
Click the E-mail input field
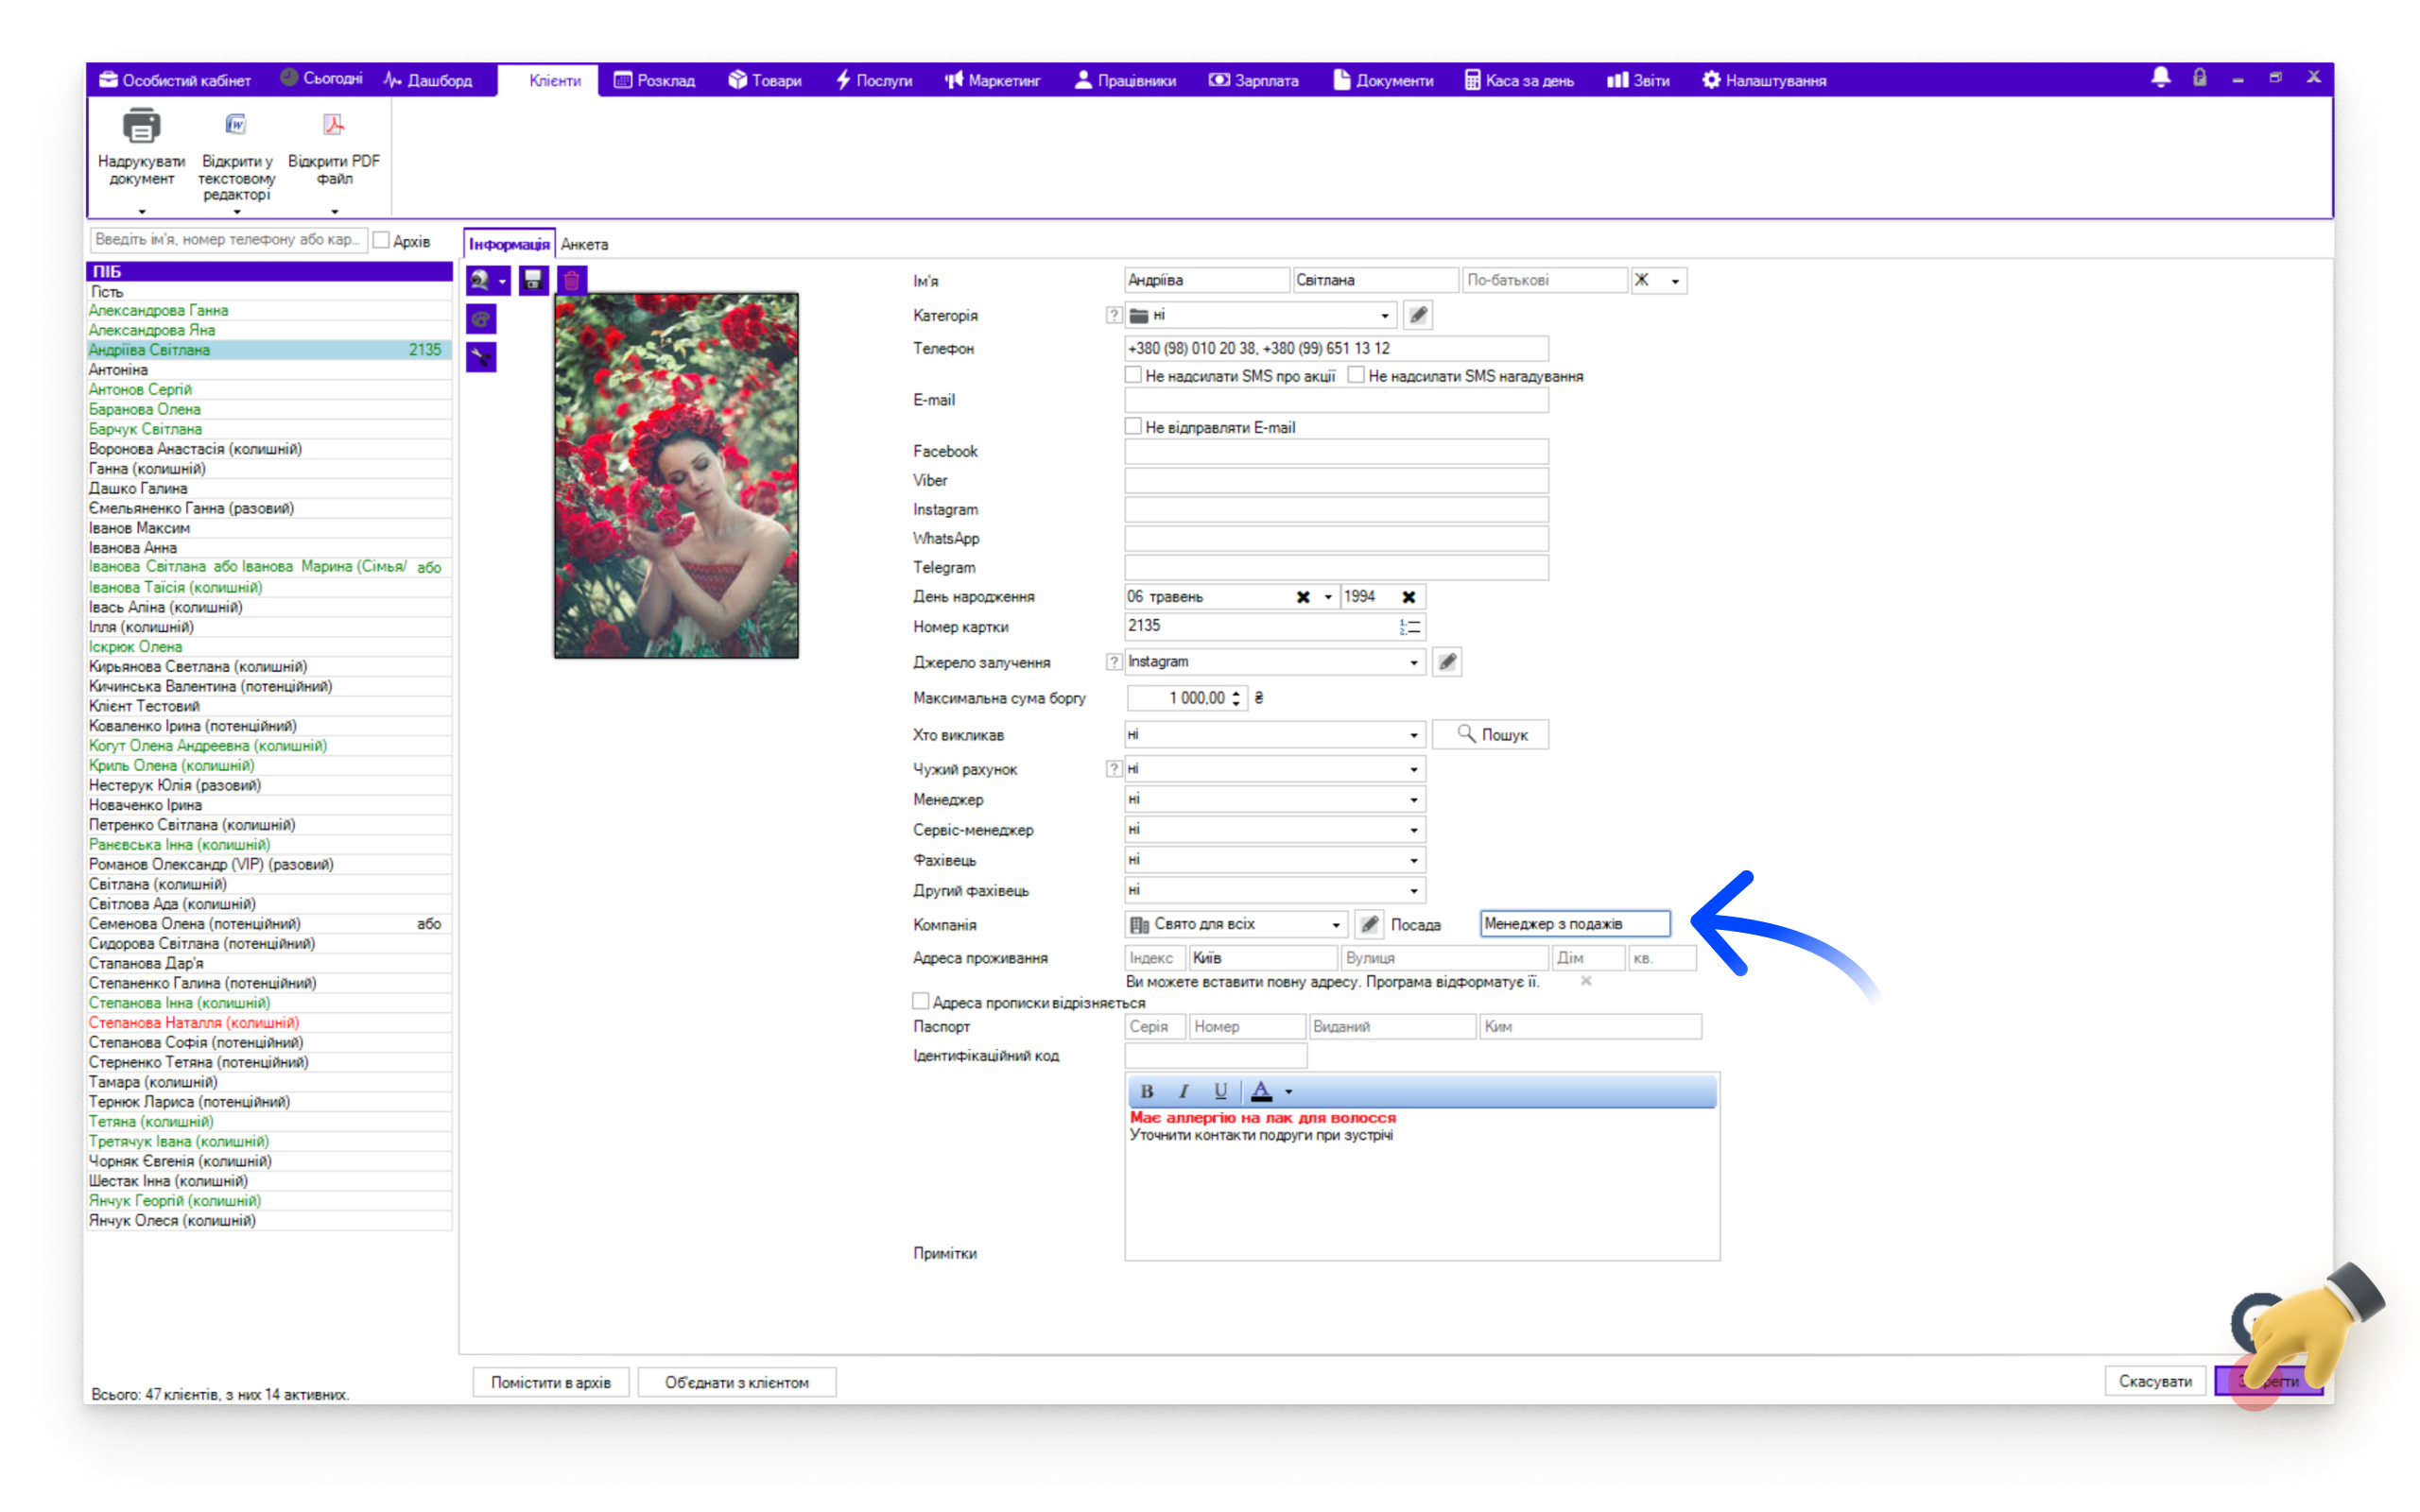[x=1336, y=400]
